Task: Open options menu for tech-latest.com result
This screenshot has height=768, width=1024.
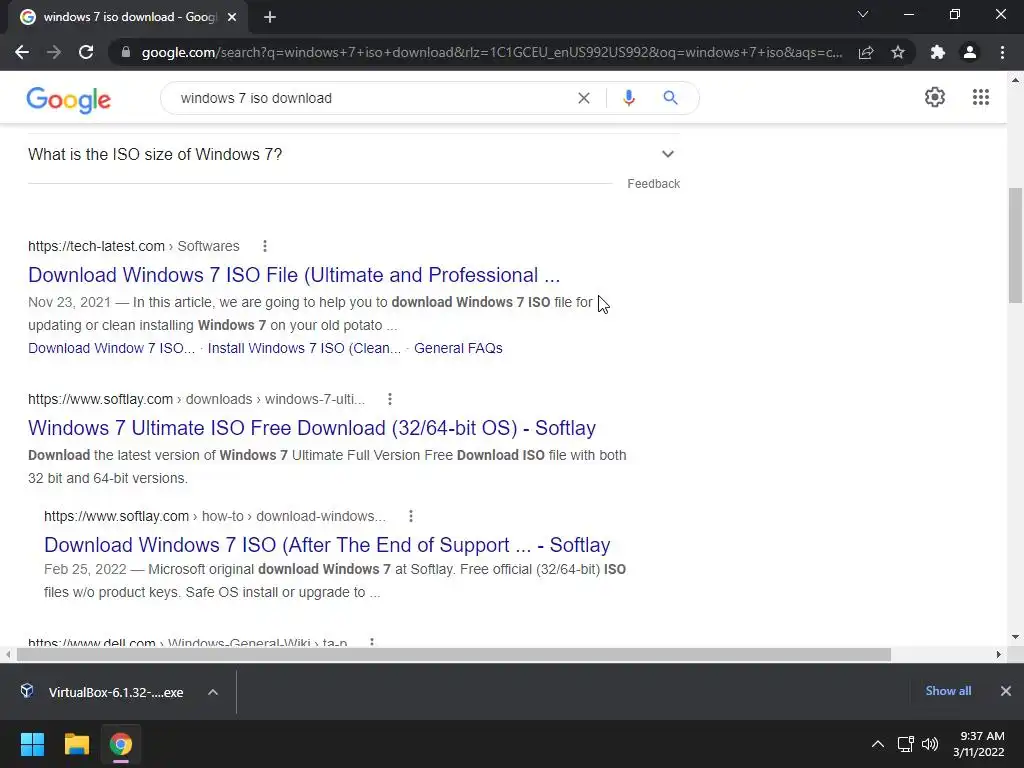Action: pos(264,246)
